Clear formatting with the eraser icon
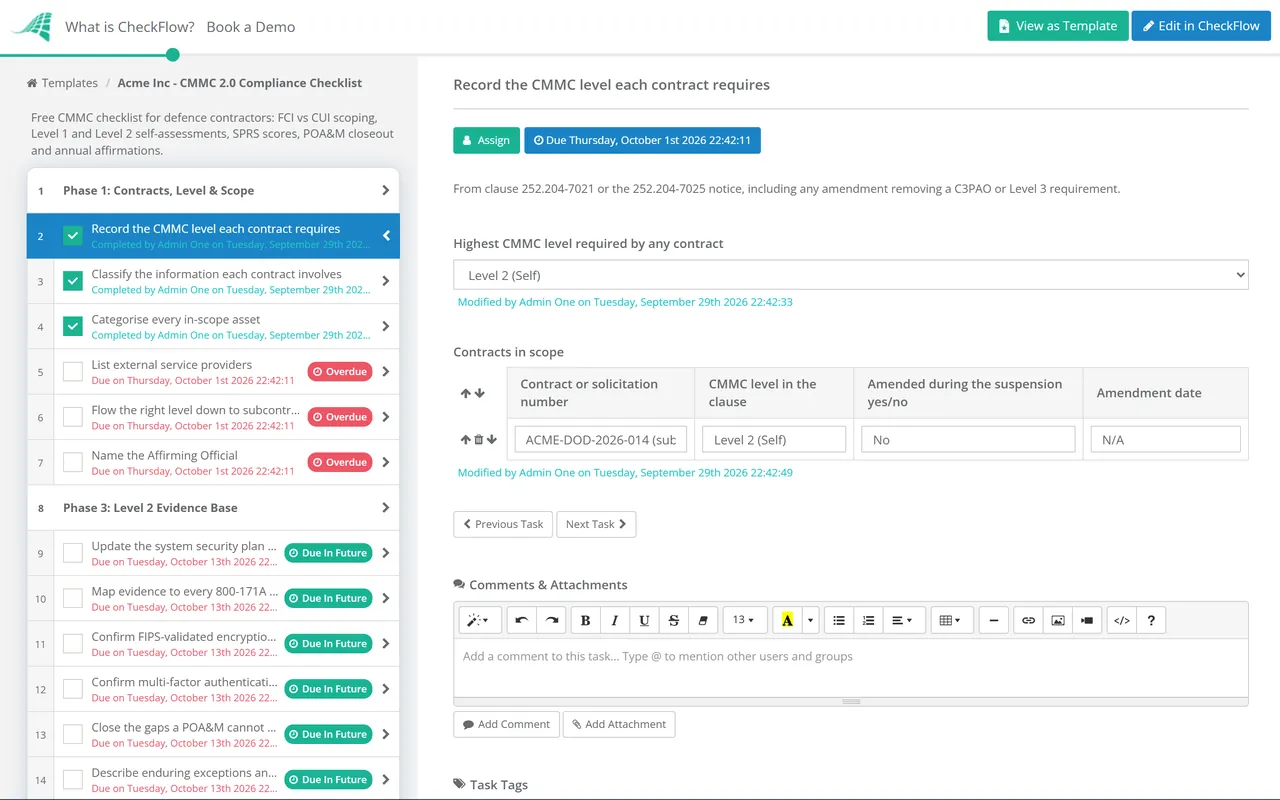Screen dimensions: 1280x800 pyautogui.click(x=703, y=620)
